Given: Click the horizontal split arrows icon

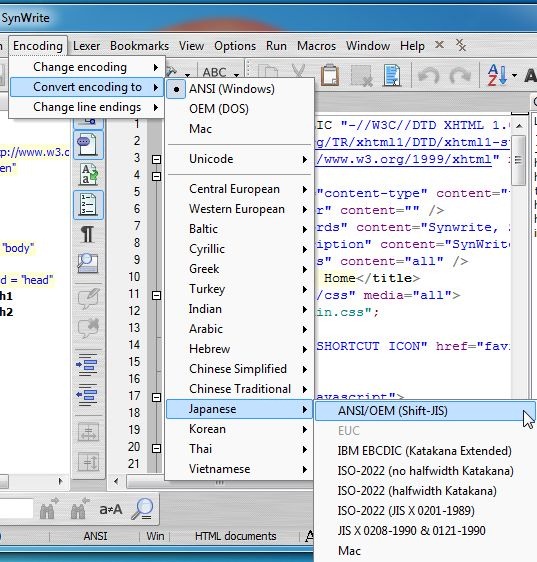Looking at the screenshot, I should (x=88, y=432).
